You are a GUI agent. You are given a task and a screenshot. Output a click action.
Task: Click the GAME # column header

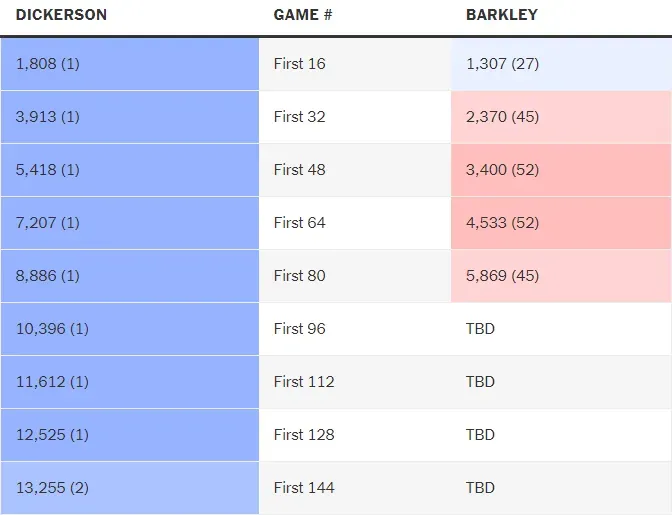pos(296,15)
